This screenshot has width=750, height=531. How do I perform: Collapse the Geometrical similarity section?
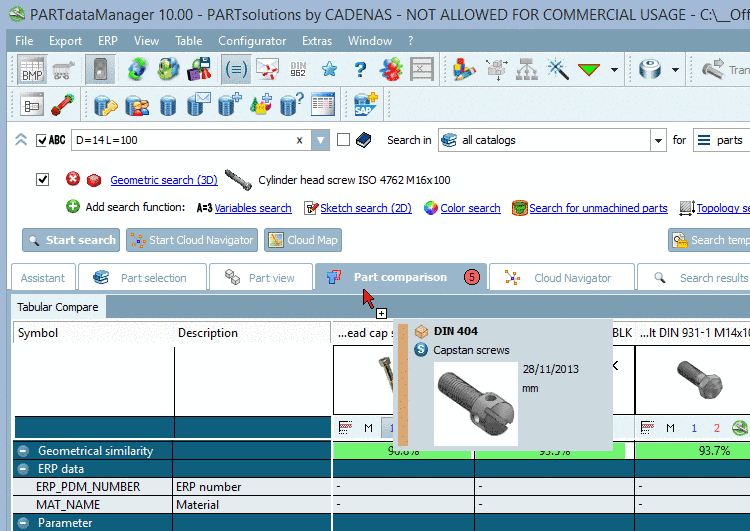[x=23, y=451]
